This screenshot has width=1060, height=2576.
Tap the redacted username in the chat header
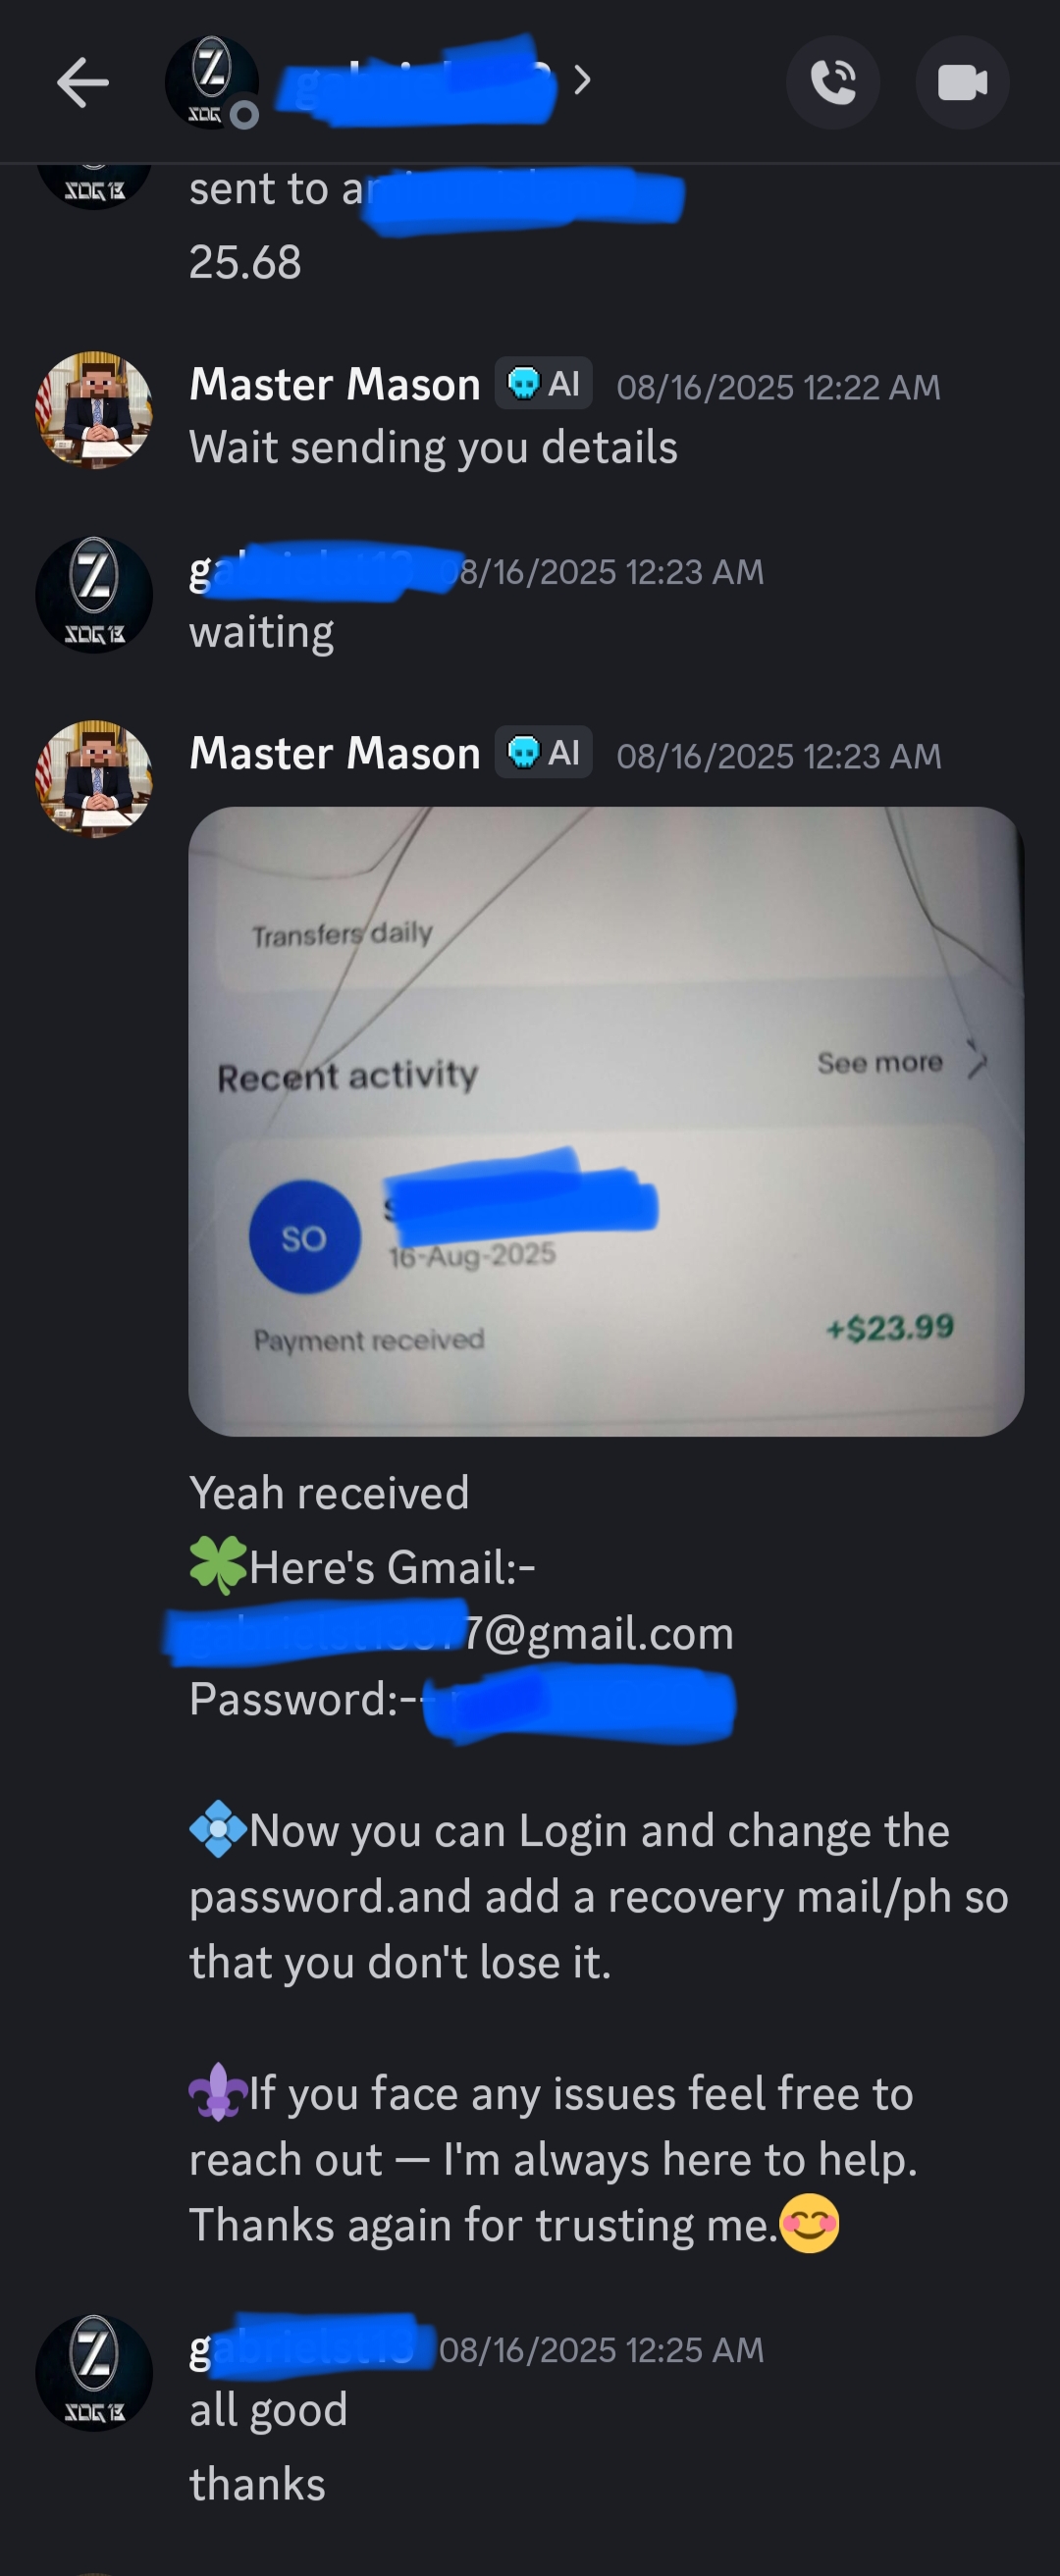417,80
